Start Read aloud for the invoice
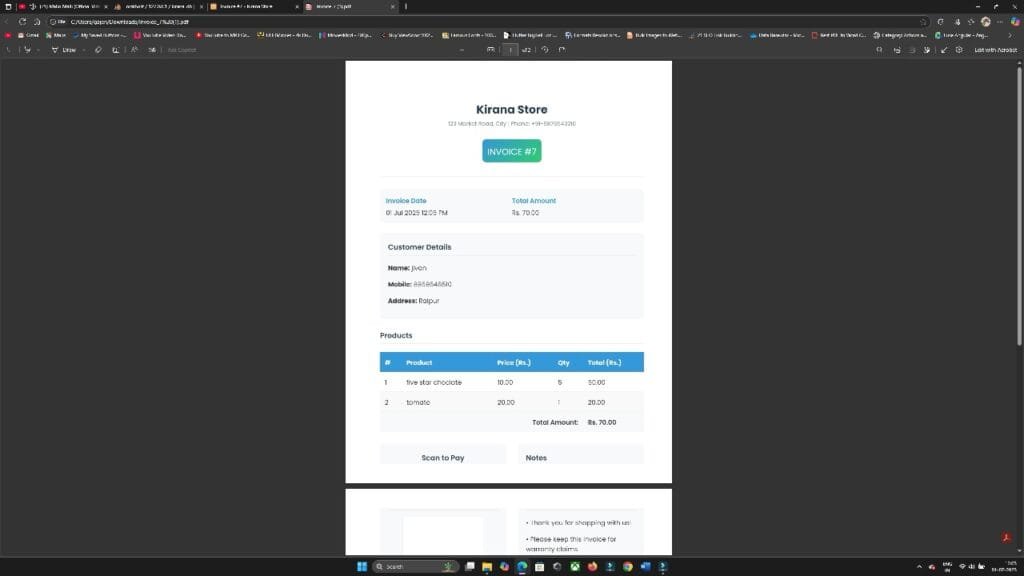The image size is (1024, 576). [x=134, y=49]
